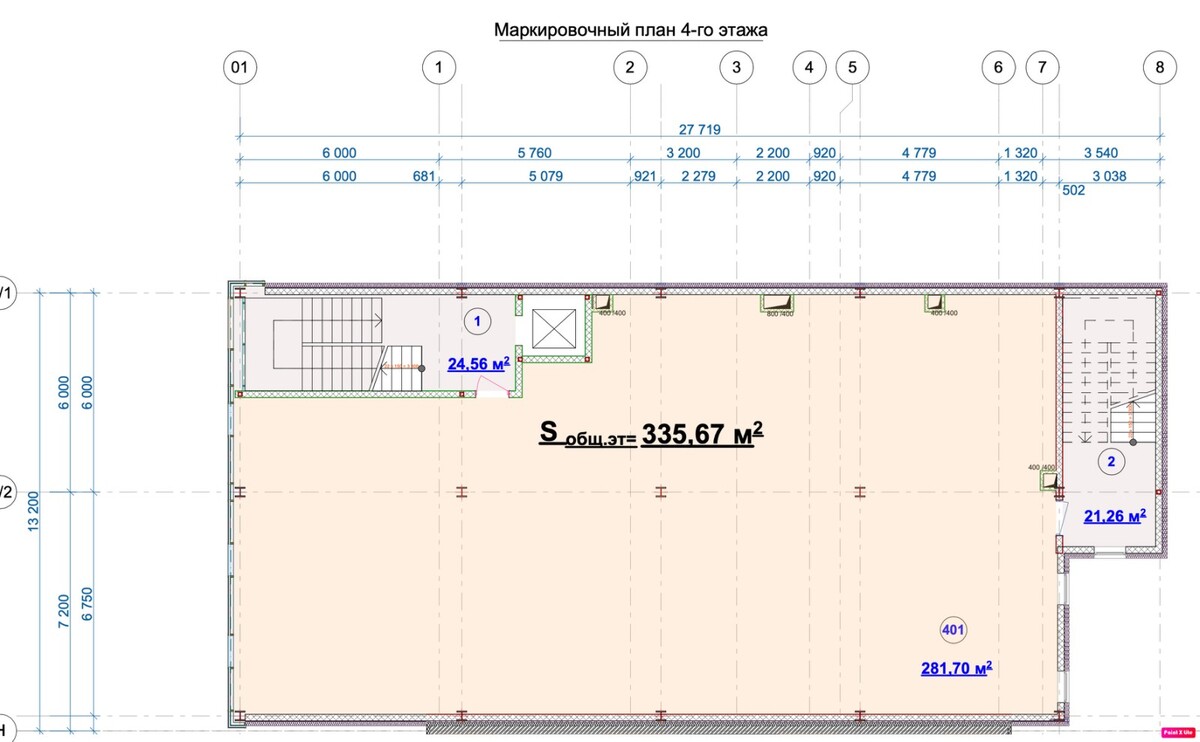Image resolution: width=1200 pixels, height=742 pixels.
Task: Click the 24,56 м² area link
Action: click(x=479, y=365)
